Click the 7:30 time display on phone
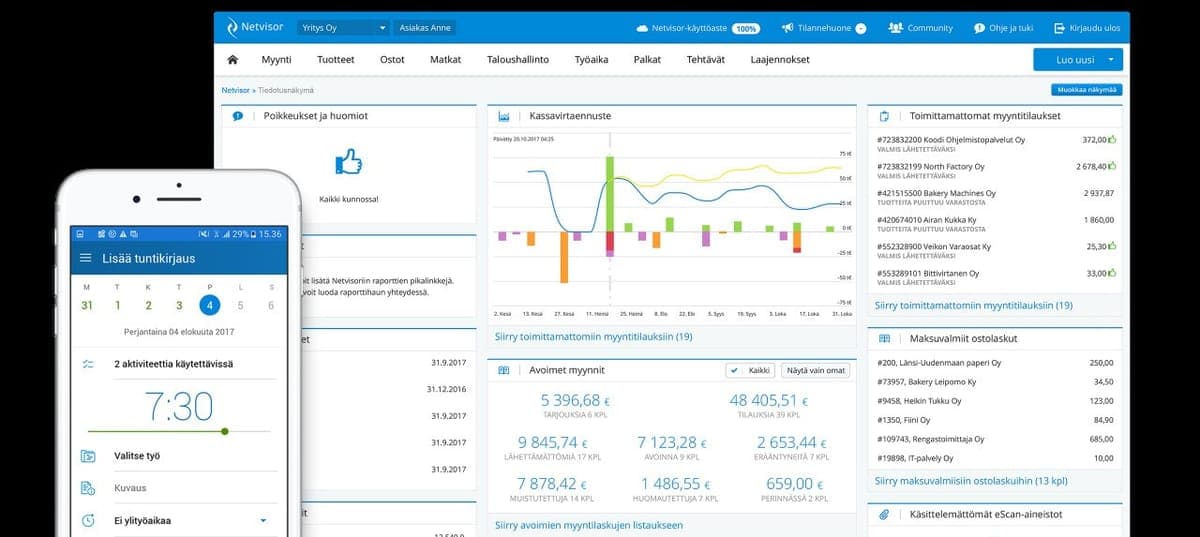The height and width of the screenshot is (537, 1200). [x=178, y=406]
